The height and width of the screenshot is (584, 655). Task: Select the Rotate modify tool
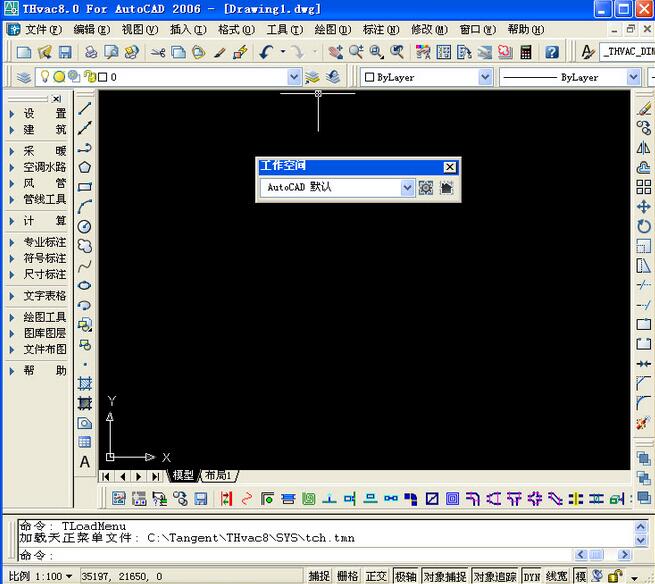click(644, 226)
